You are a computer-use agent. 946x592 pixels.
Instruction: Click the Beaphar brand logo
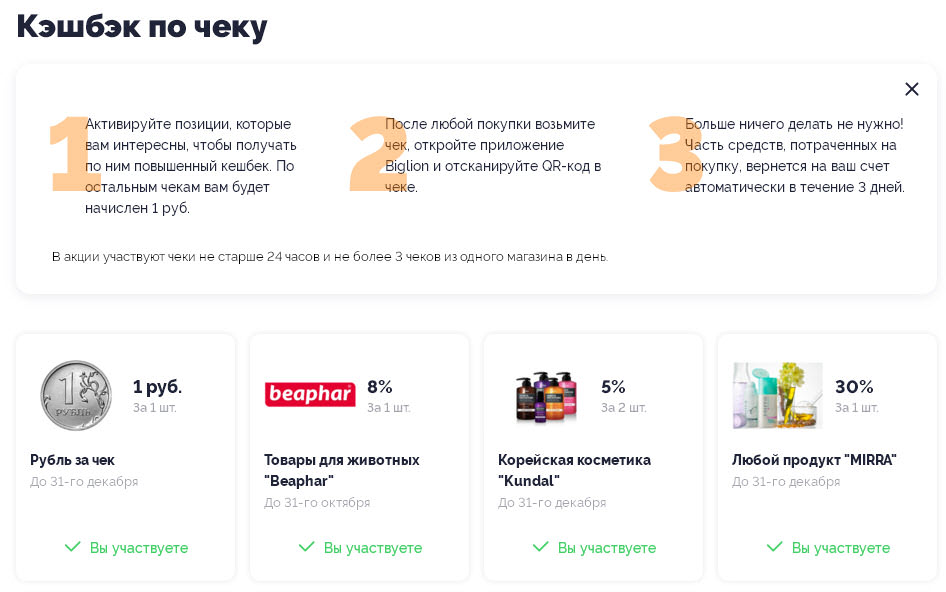(310, 395)
